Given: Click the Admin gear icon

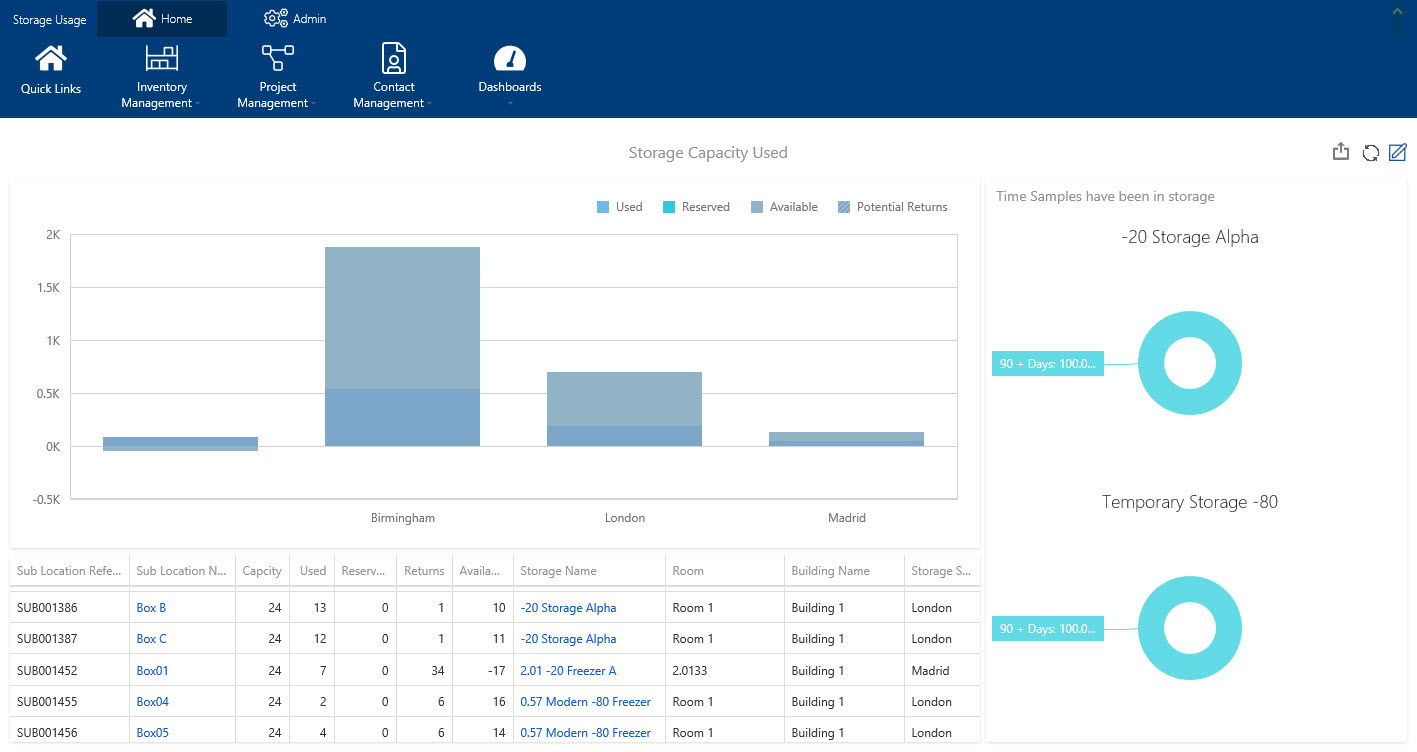Looking at the screenshot, I should (x=276, y=17).
